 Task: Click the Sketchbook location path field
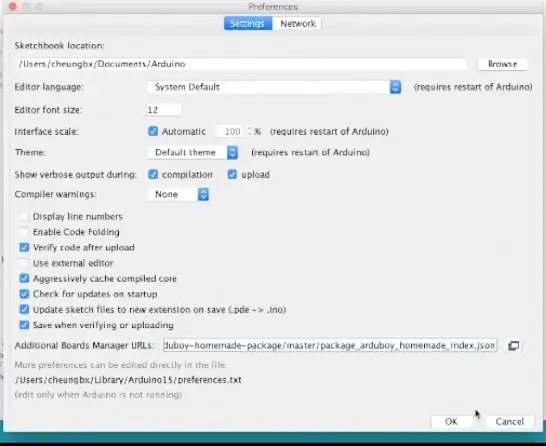[x=241, y=64]
